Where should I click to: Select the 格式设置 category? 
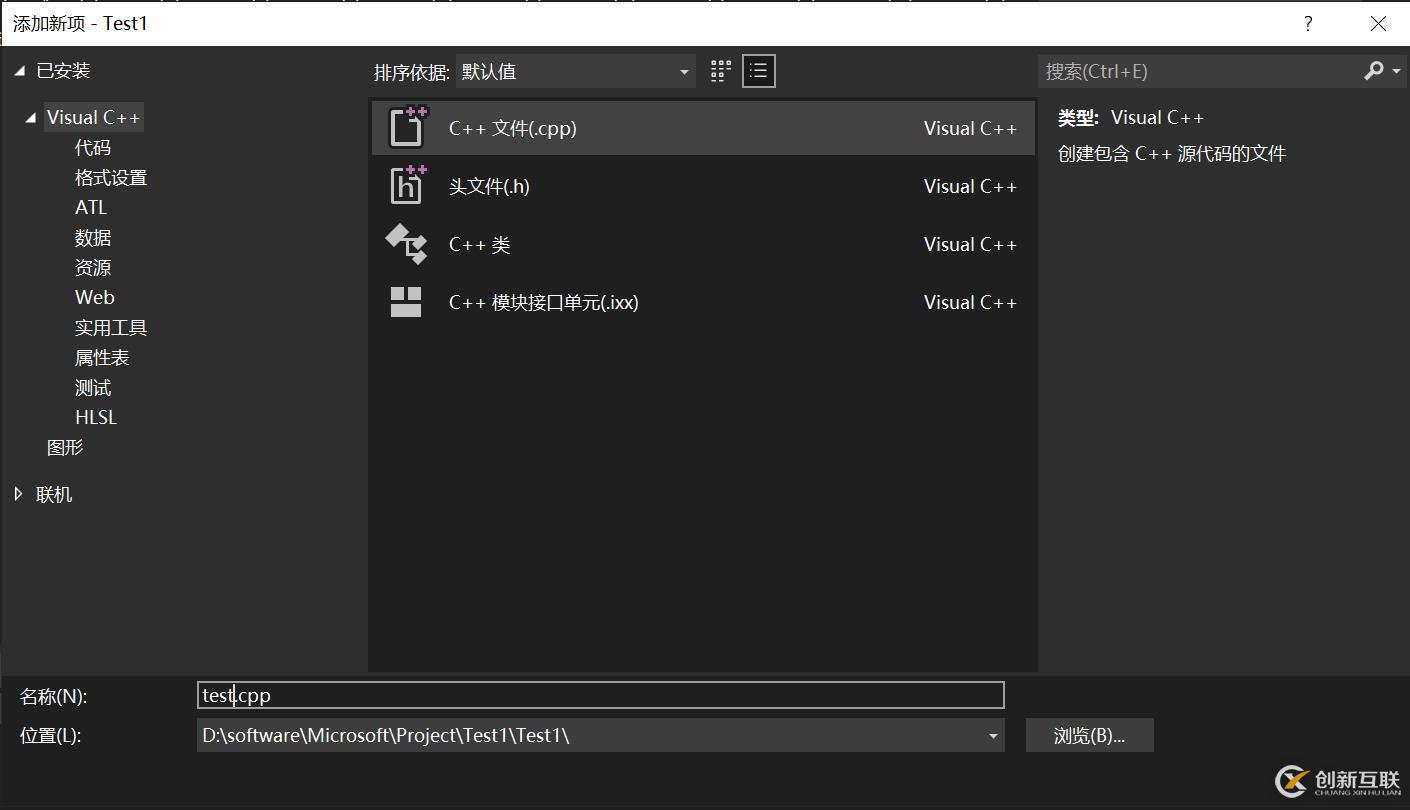pos(111,178)
